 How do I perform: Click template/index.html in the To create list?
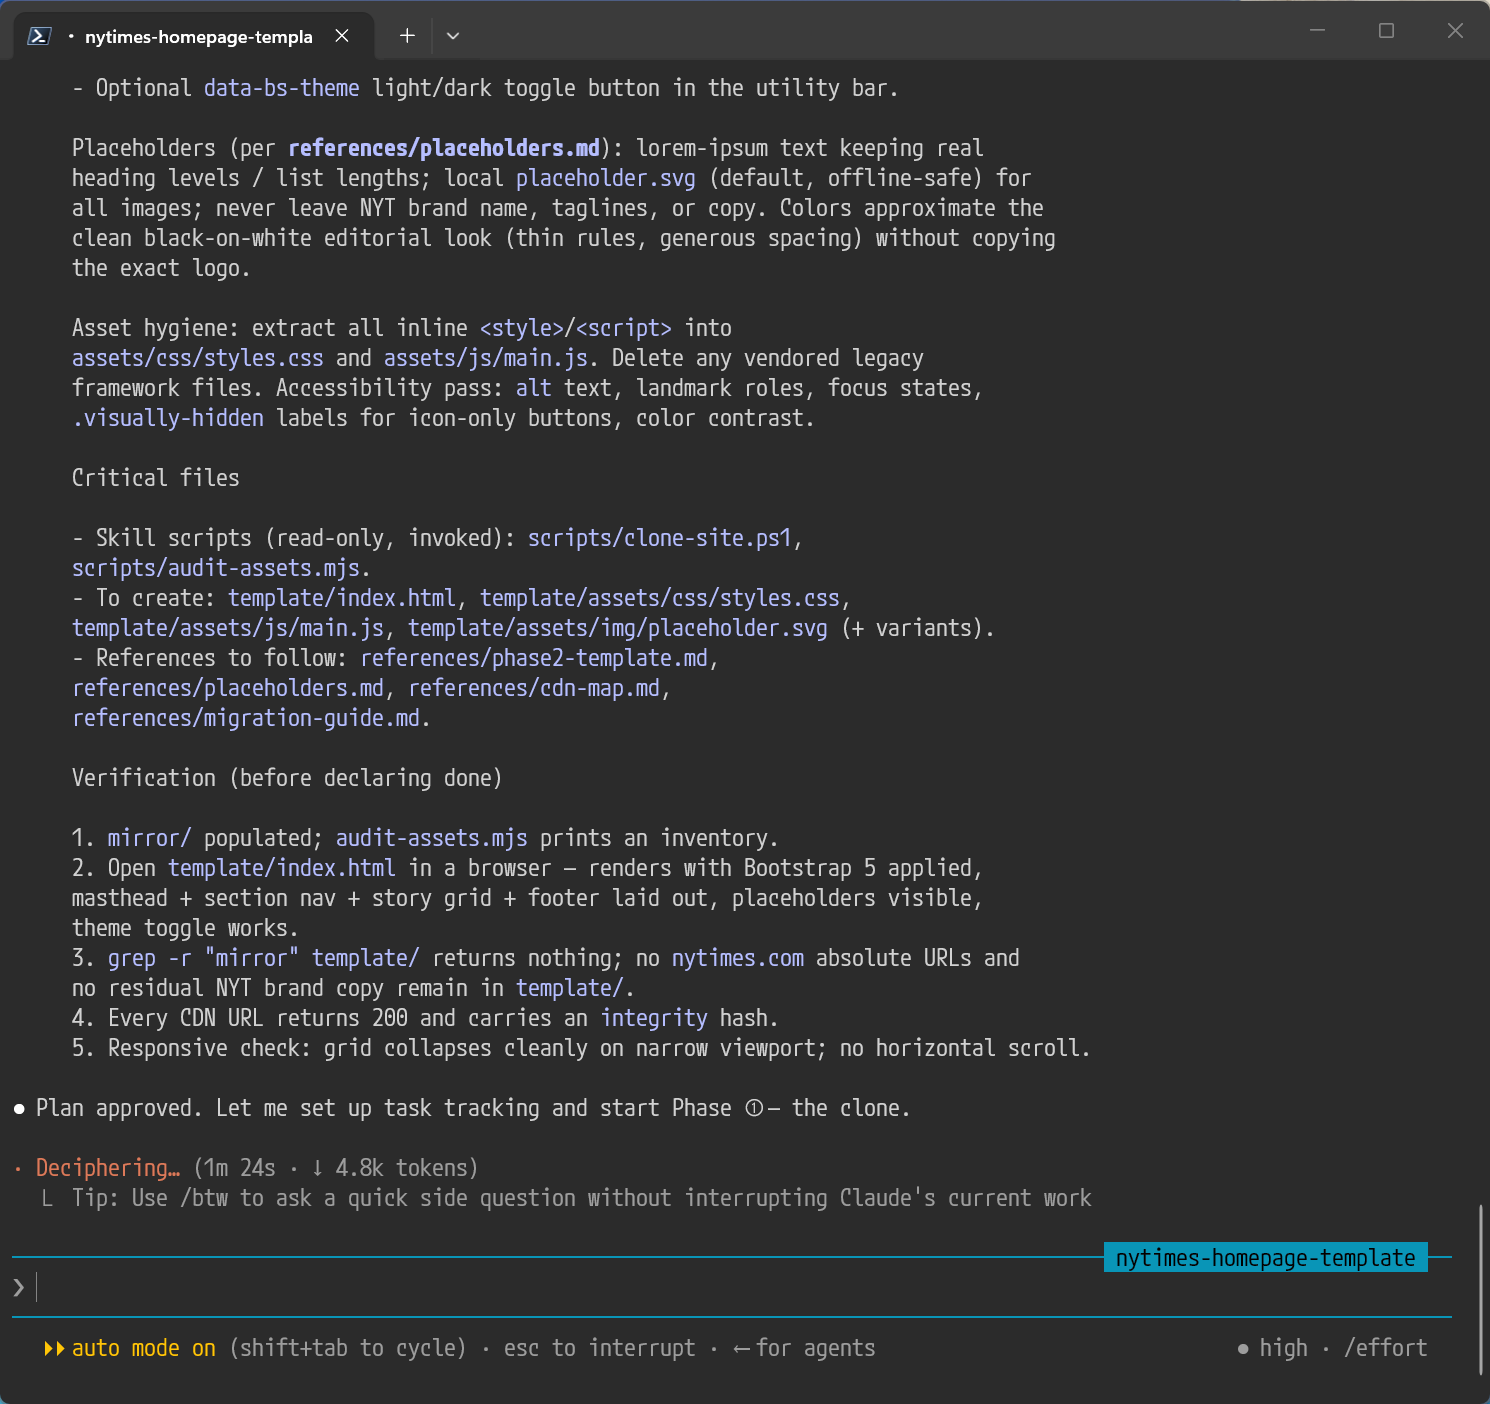pos(342,598)
